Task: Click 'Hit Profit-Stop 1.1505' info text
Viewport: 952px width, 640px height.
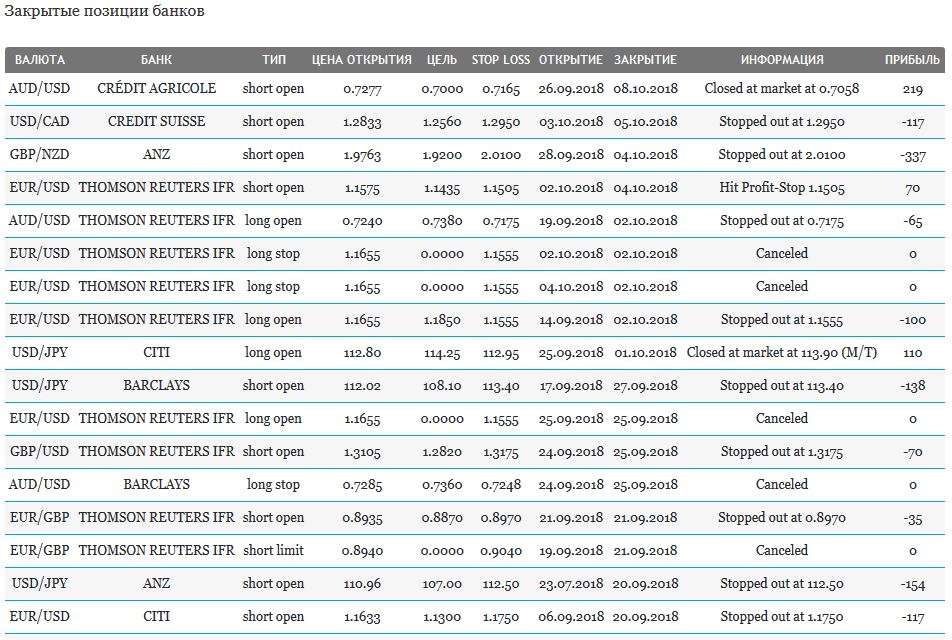Action: point(782,188)
